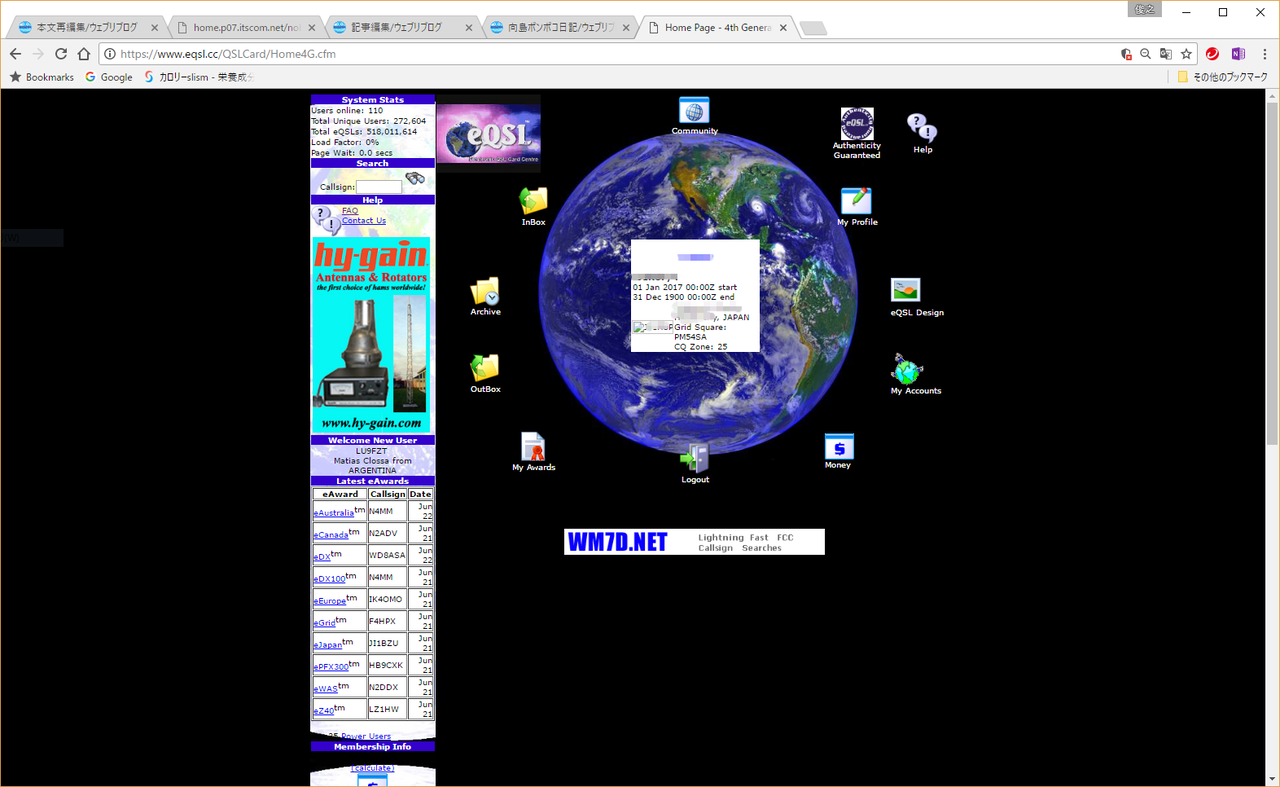Click the binoculars callsign search icon
This screenshot has height=787, width=1280.
pos(415,179)
